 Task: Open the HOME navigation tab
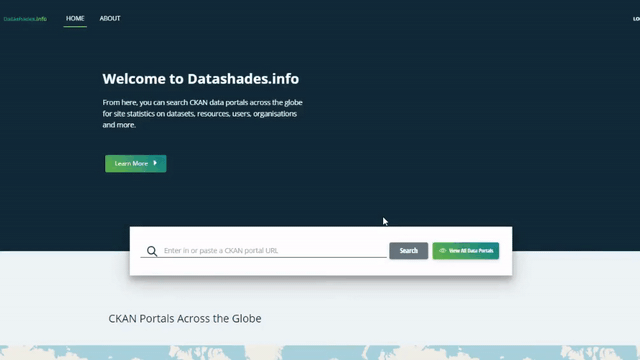pyautogui.click(x=75, y=18)
